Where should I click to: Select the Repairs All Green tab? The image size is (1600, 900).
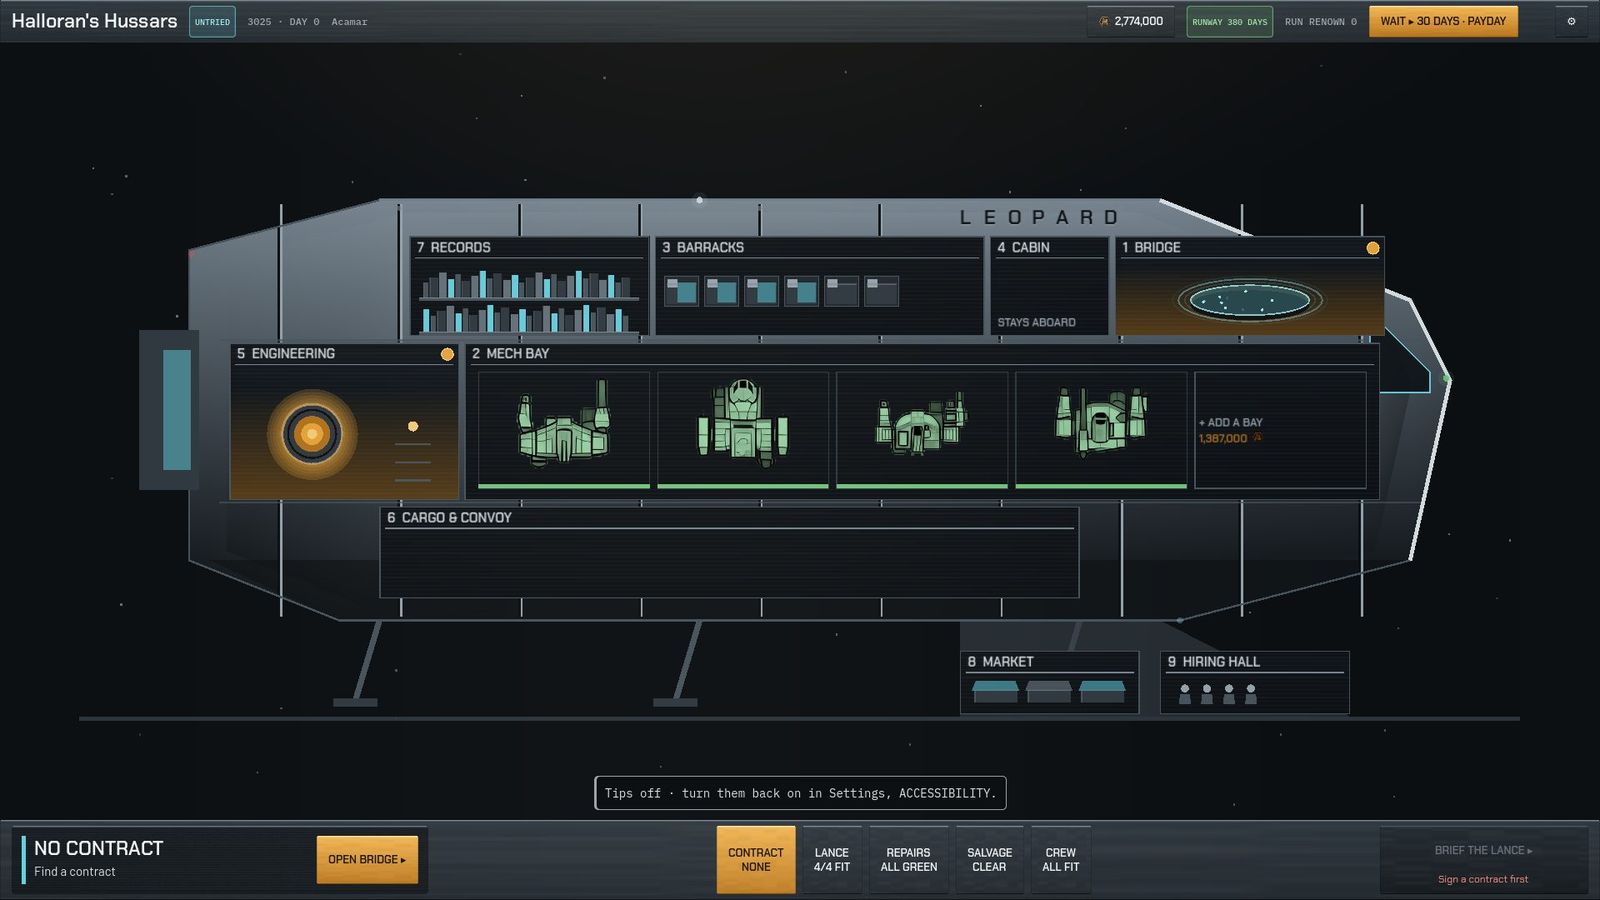coord(909,860)
